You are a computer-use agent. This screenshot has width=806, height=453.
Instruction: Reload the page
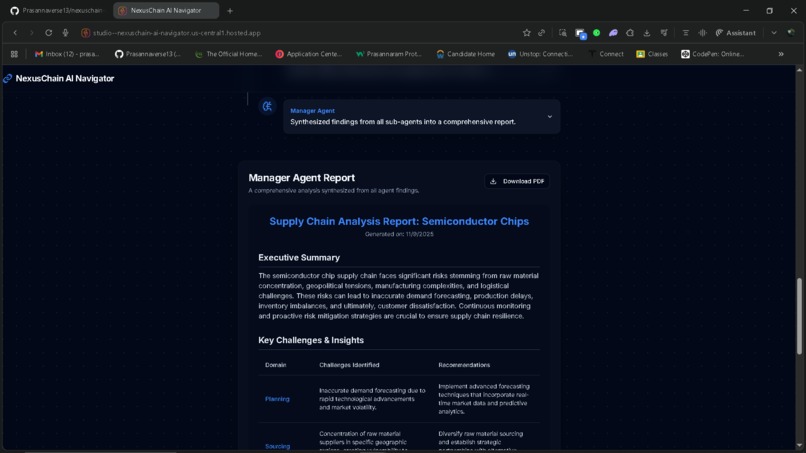(x=48, y=33)
